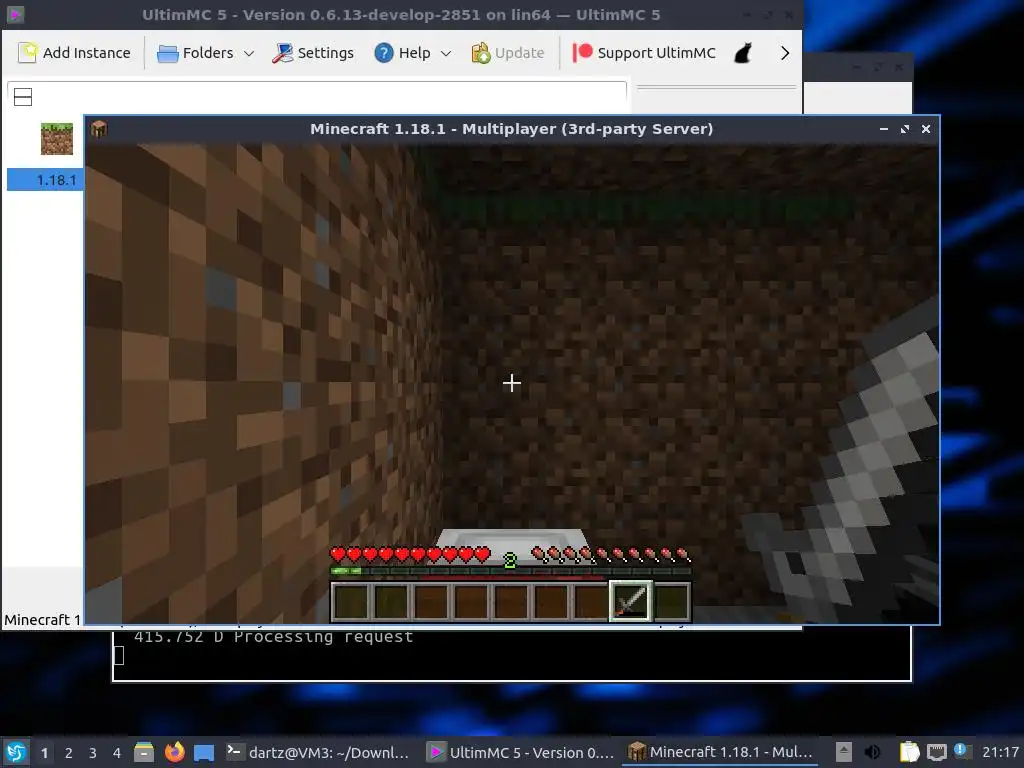Switch to the UltimMC 5 taskbar entry
The width and height of the screenshot is (1024, 768).
(x=520, y=752)
